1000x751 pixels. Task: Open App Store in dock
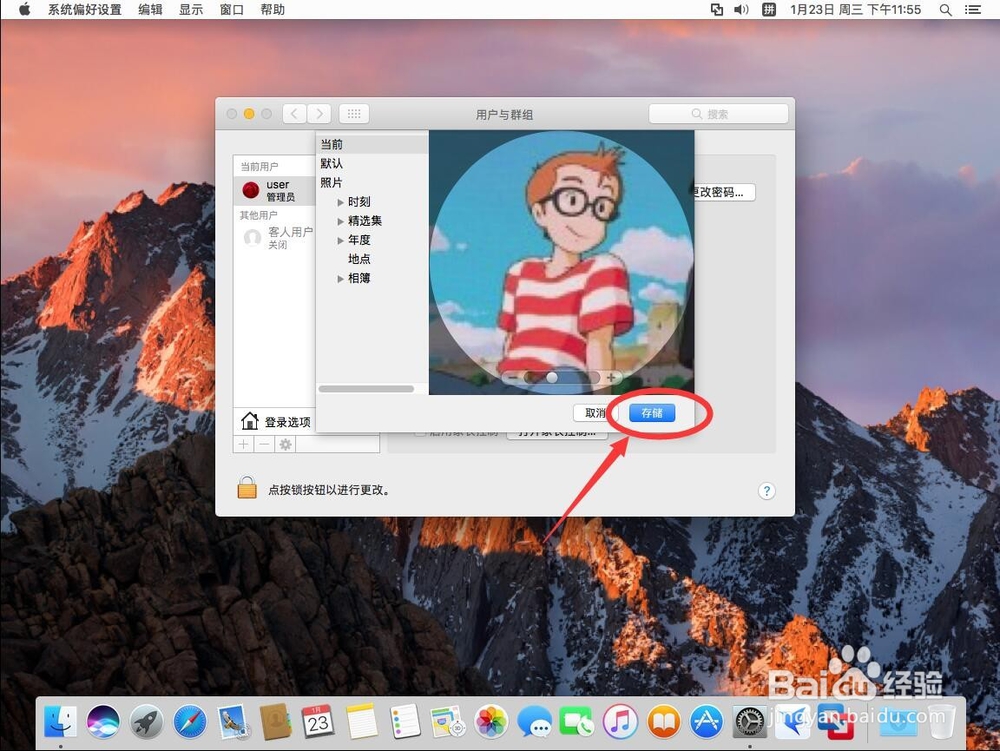(707, 722)
